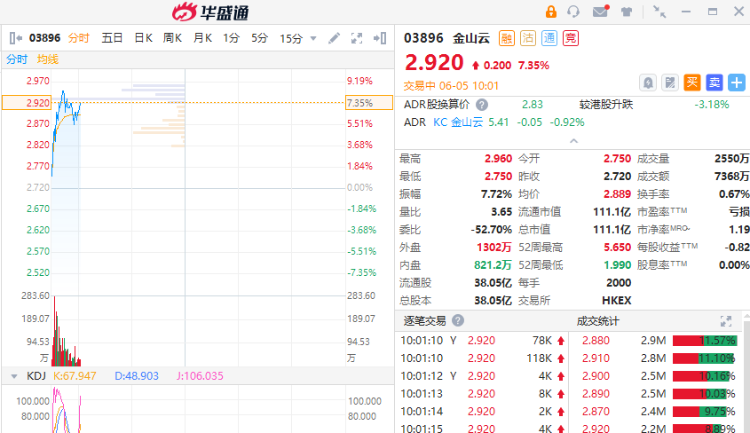The width and height of the screenshot is (750, 433).
Task: Open the KC 金山云 ADR link
Action: coord(458,122)
